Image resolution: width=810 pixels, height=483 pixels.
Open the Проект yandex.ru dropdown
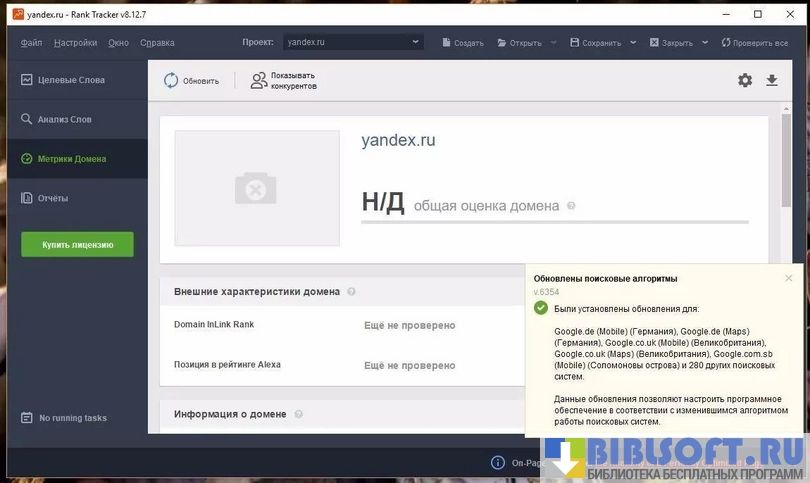[x=352, y=43]
